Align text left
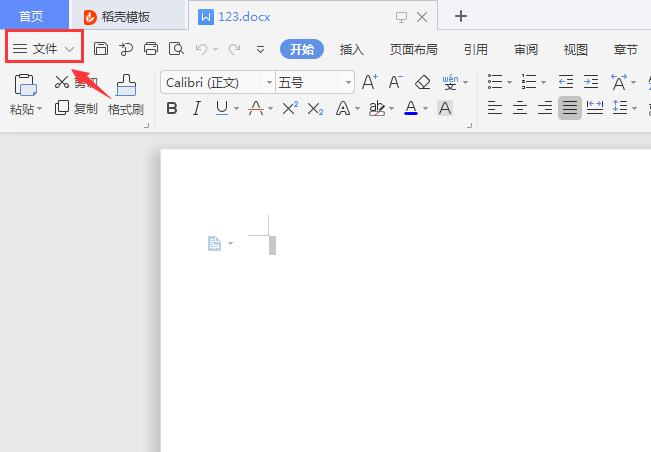 [495, 108]
